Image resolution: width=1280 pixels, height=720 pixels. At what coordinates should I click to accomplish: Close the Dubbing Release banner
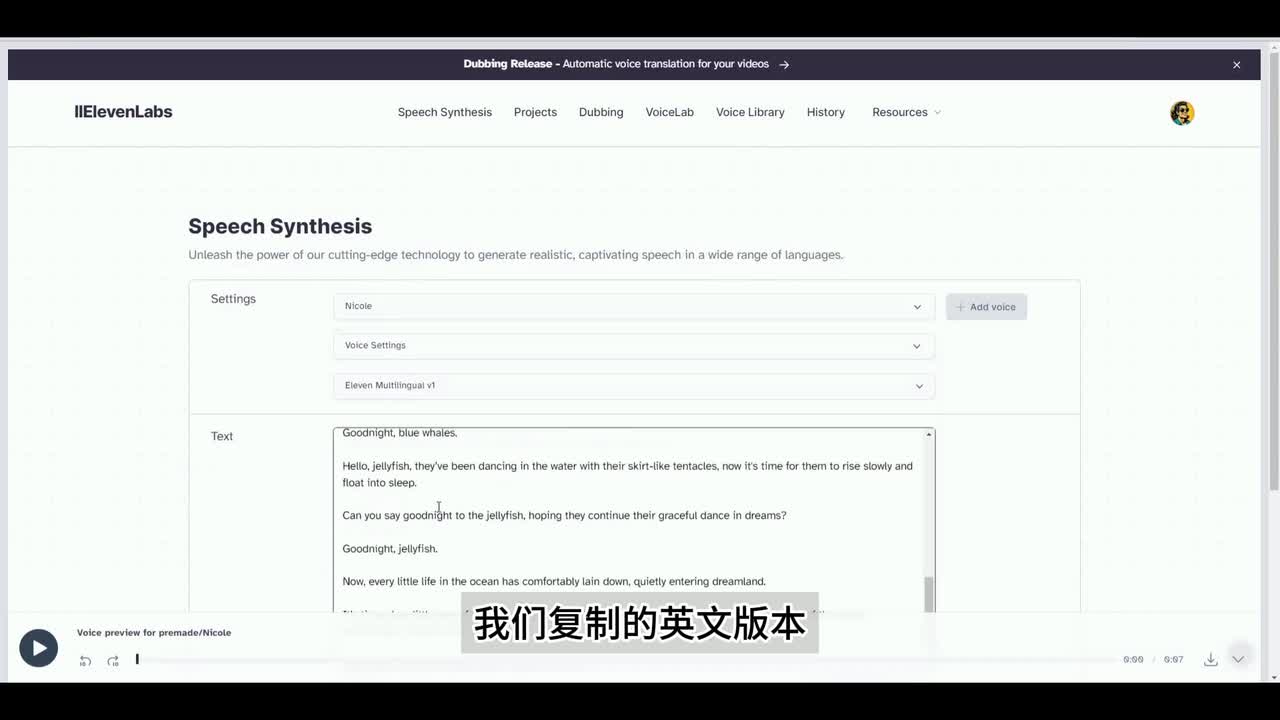point(1236,65)
